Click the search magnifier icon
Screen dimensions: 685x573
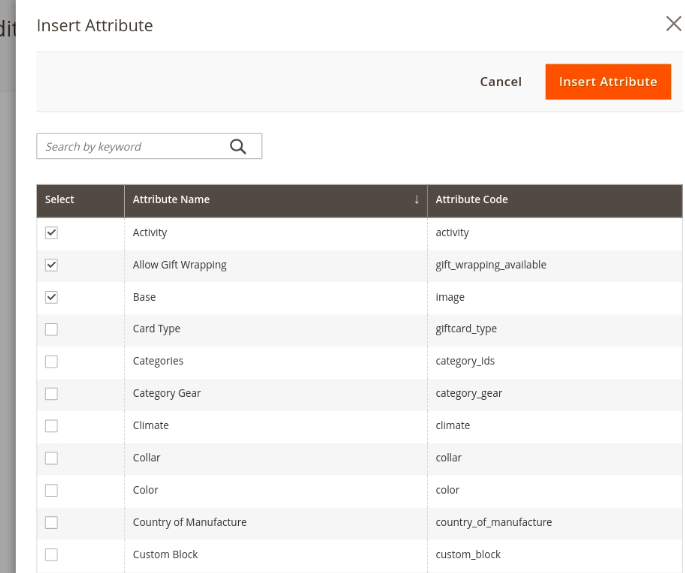click(238, 147)
